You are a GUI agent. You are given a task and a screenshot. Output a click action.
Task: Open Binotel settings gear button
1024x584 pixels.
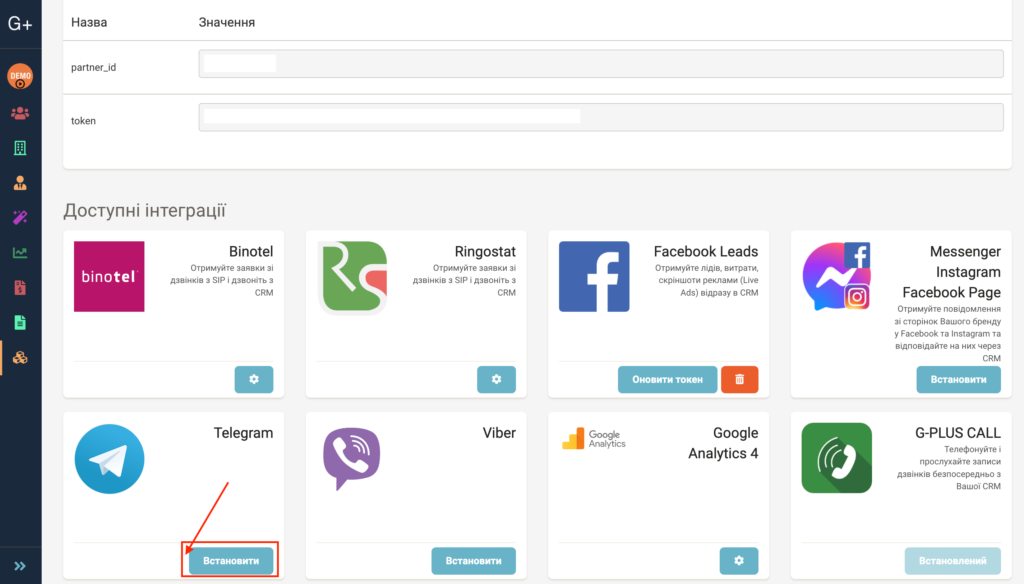tap(254, 380)
